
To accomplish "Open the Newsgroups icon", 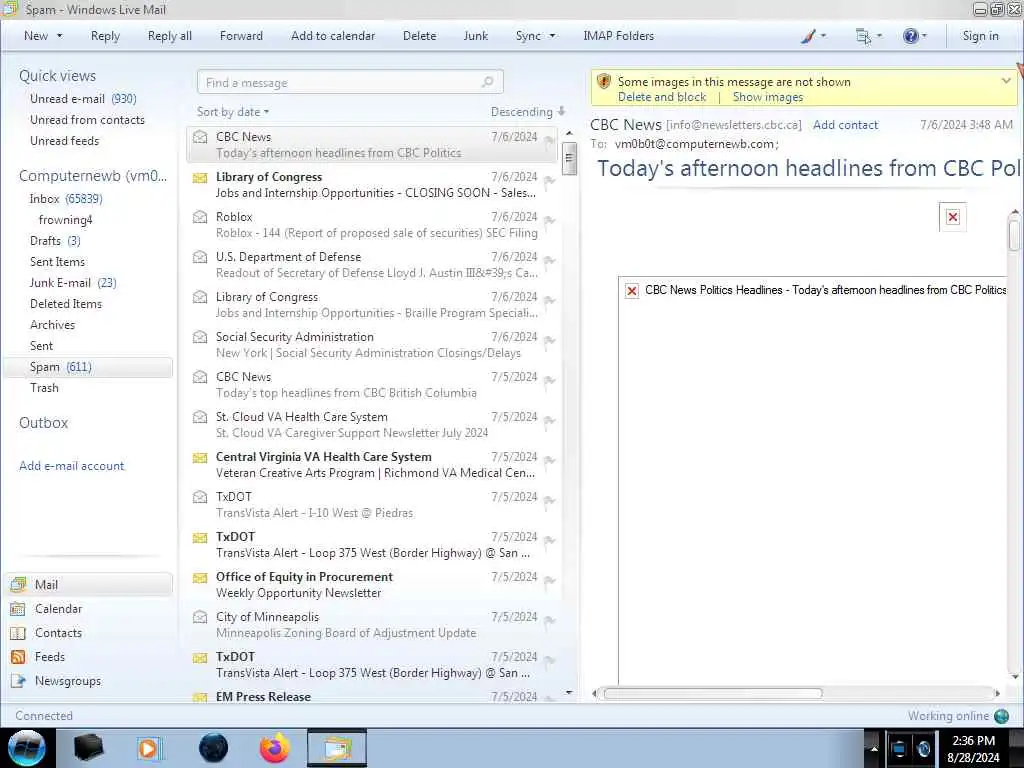I will (18, 681).
